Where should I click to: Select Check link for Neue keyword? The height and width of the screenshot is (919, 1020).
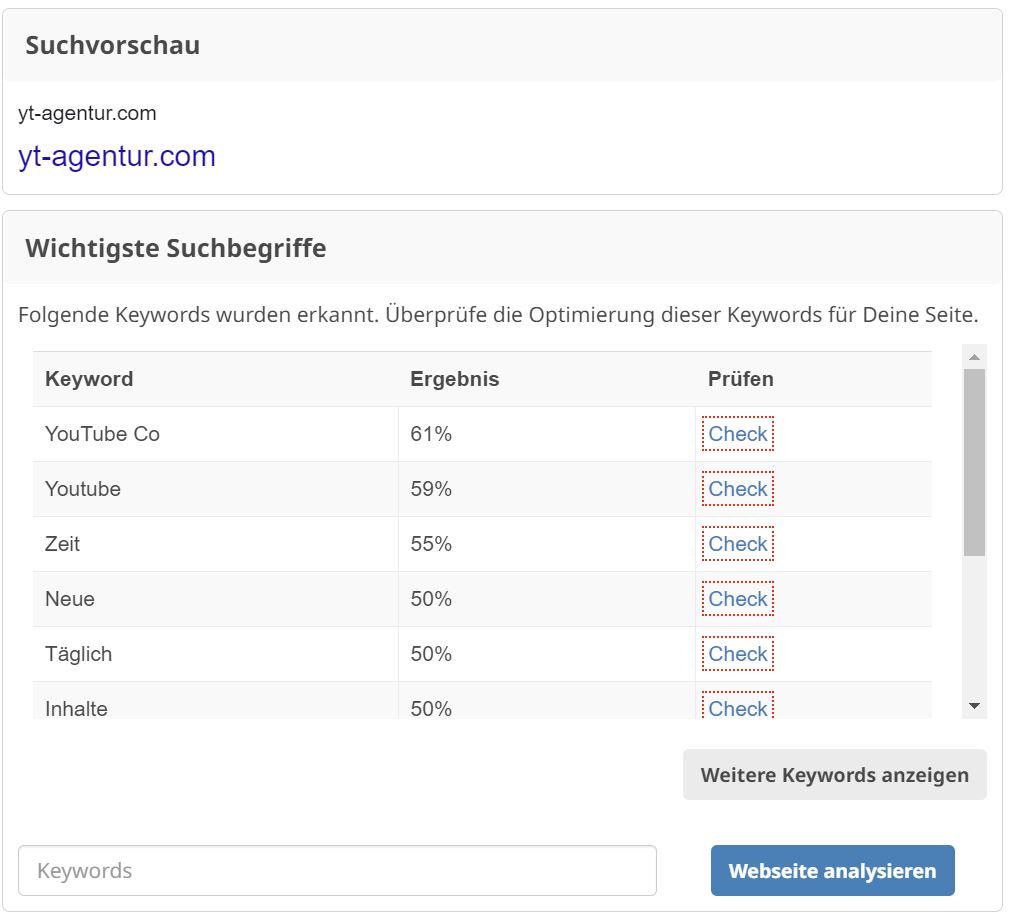click(x=738, y=599)
